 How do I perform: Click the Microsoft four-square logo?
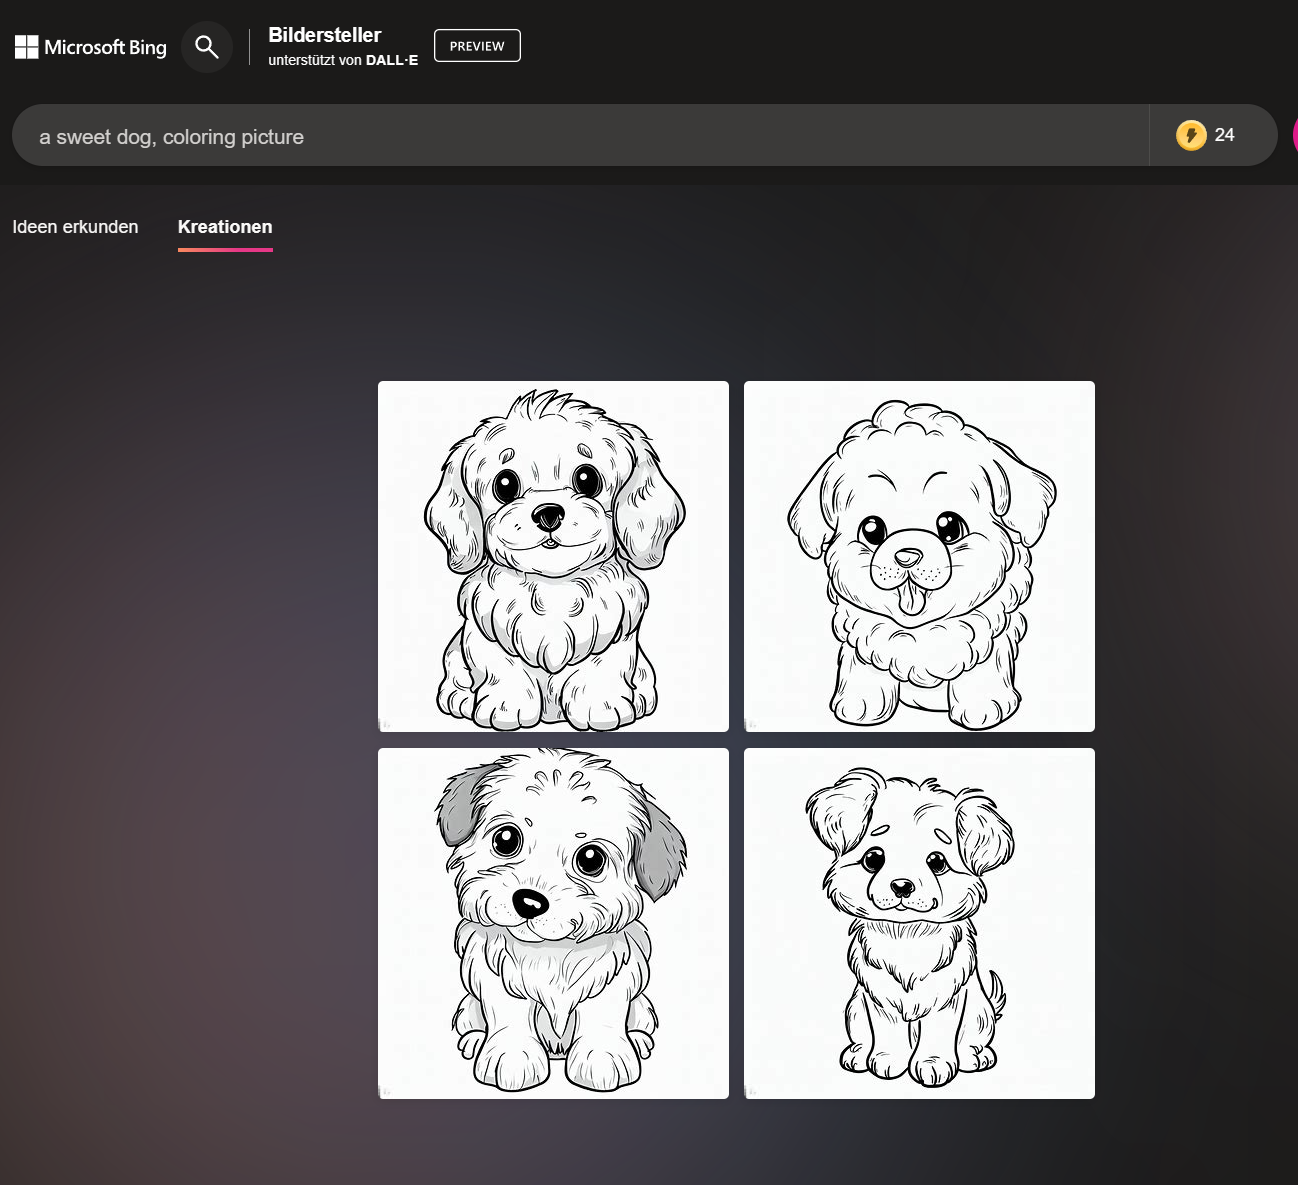27,47
